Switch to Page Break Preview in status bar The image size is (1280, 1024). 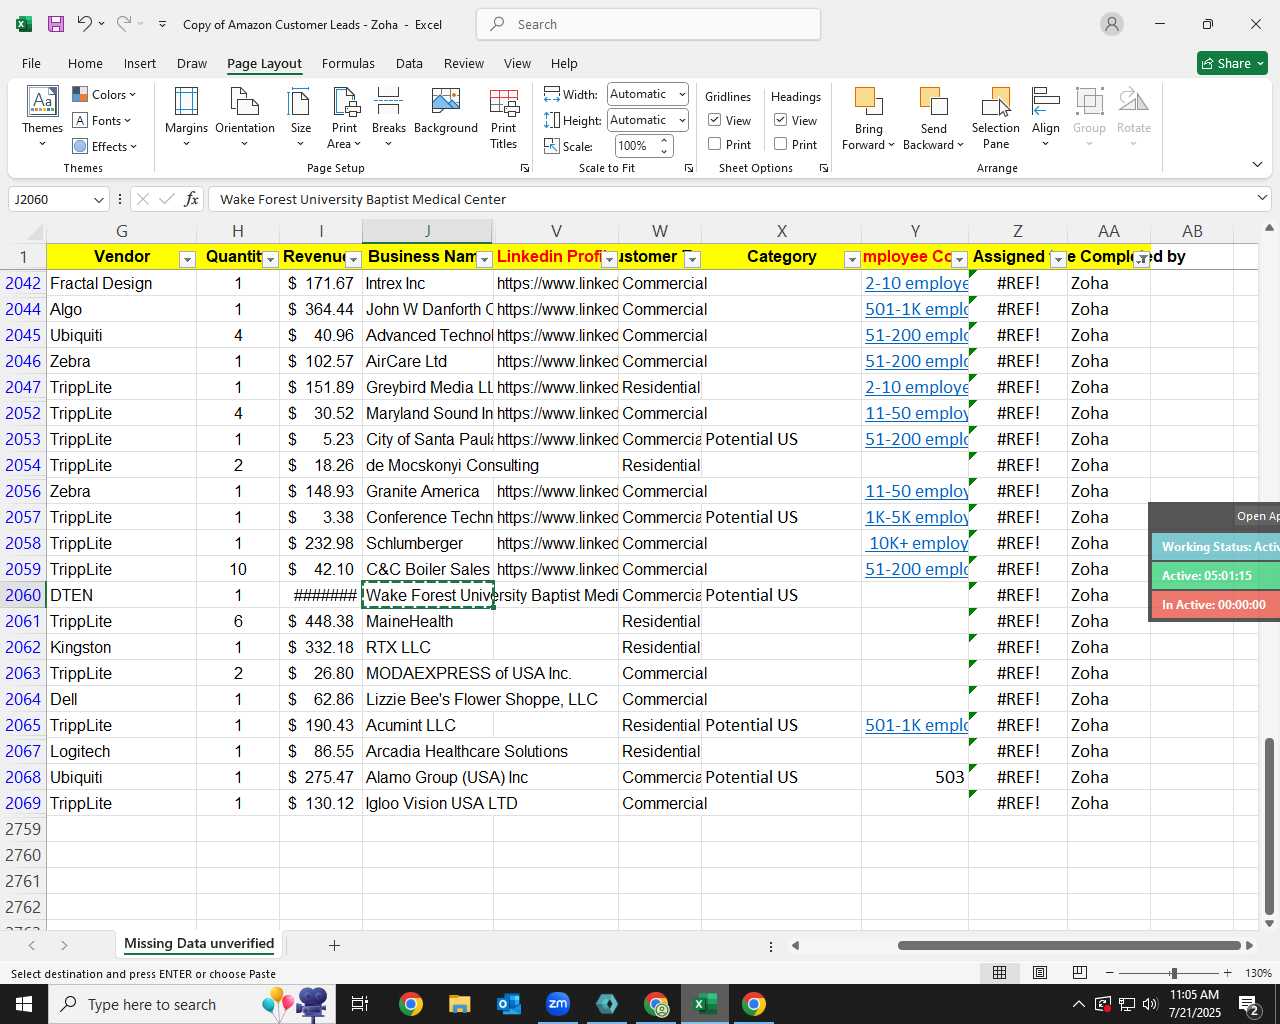(1079, 973)
